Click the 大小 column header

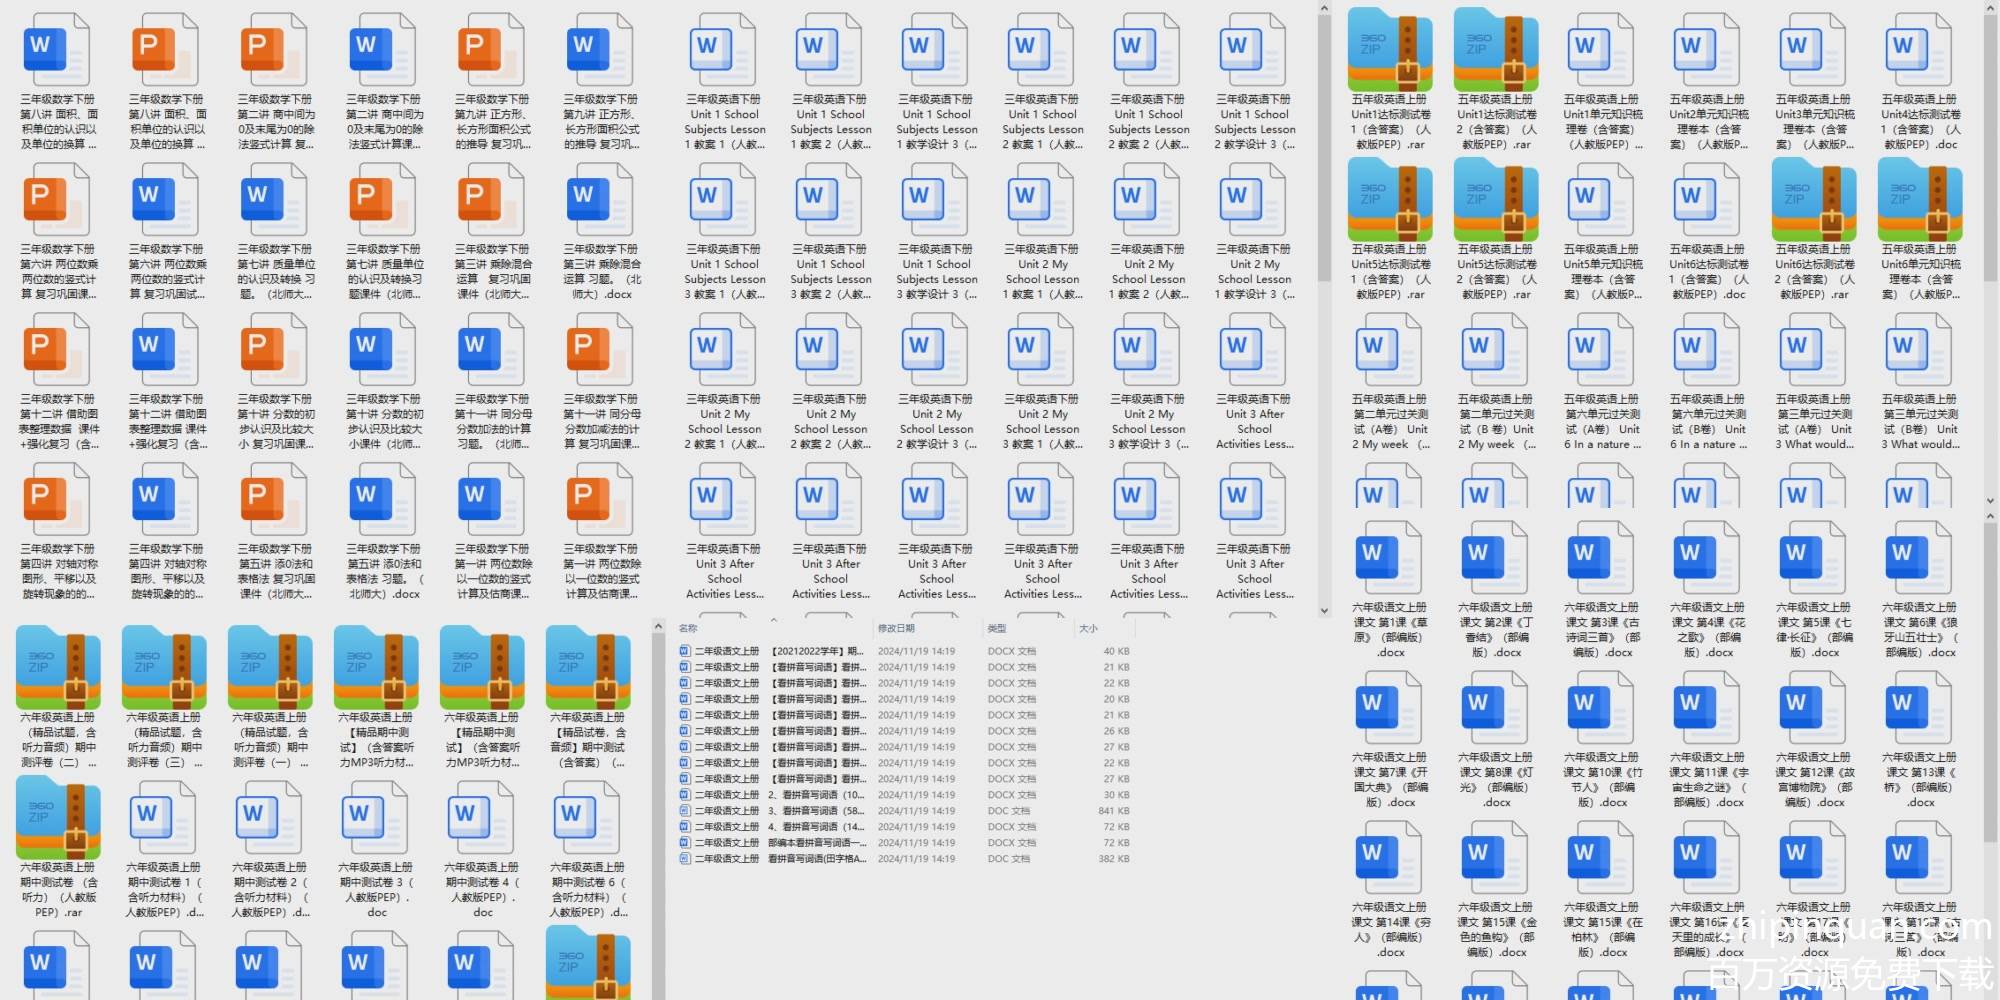coord(1088,628)
